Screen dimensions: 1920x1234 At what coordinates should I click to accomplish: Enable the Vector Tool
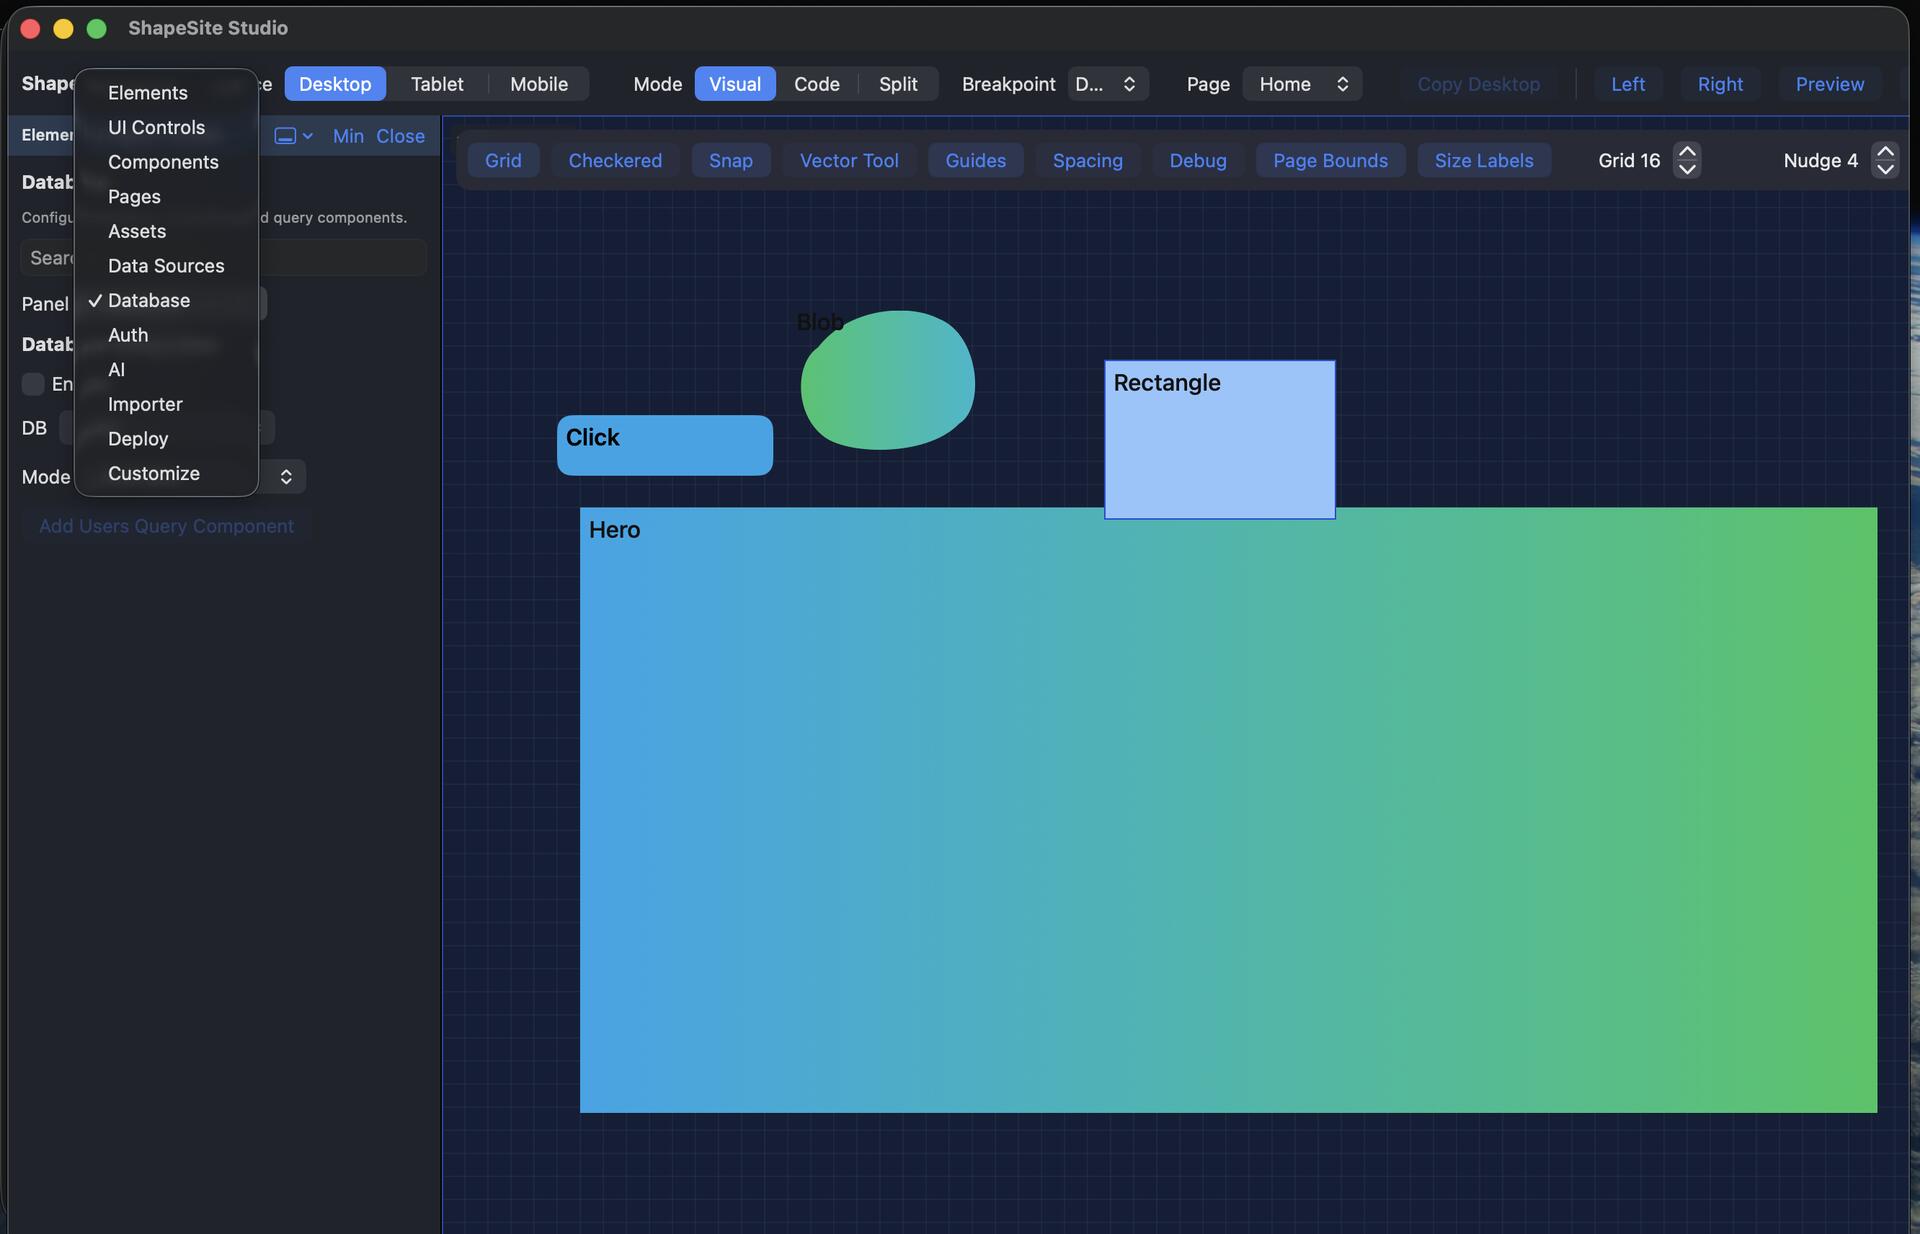pyautogui.click(x=848, y=160)
